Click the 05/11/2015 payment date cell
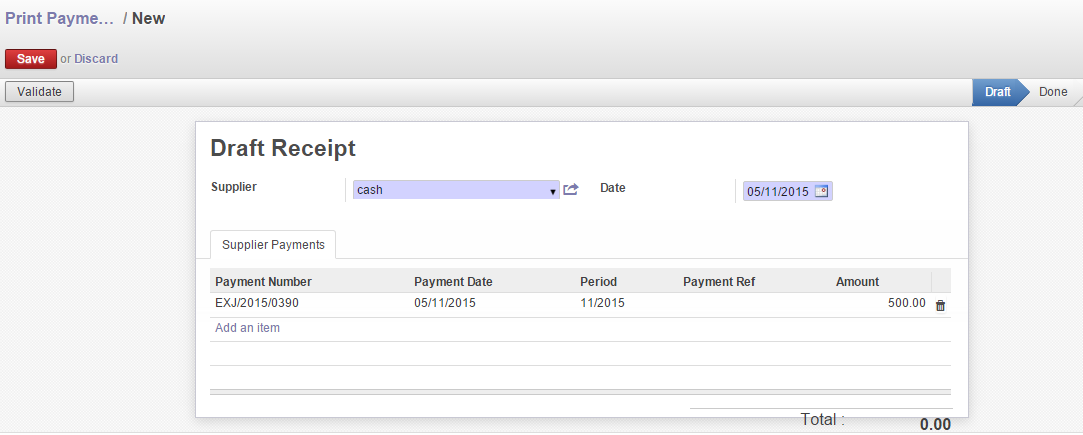 pos(445,302)
